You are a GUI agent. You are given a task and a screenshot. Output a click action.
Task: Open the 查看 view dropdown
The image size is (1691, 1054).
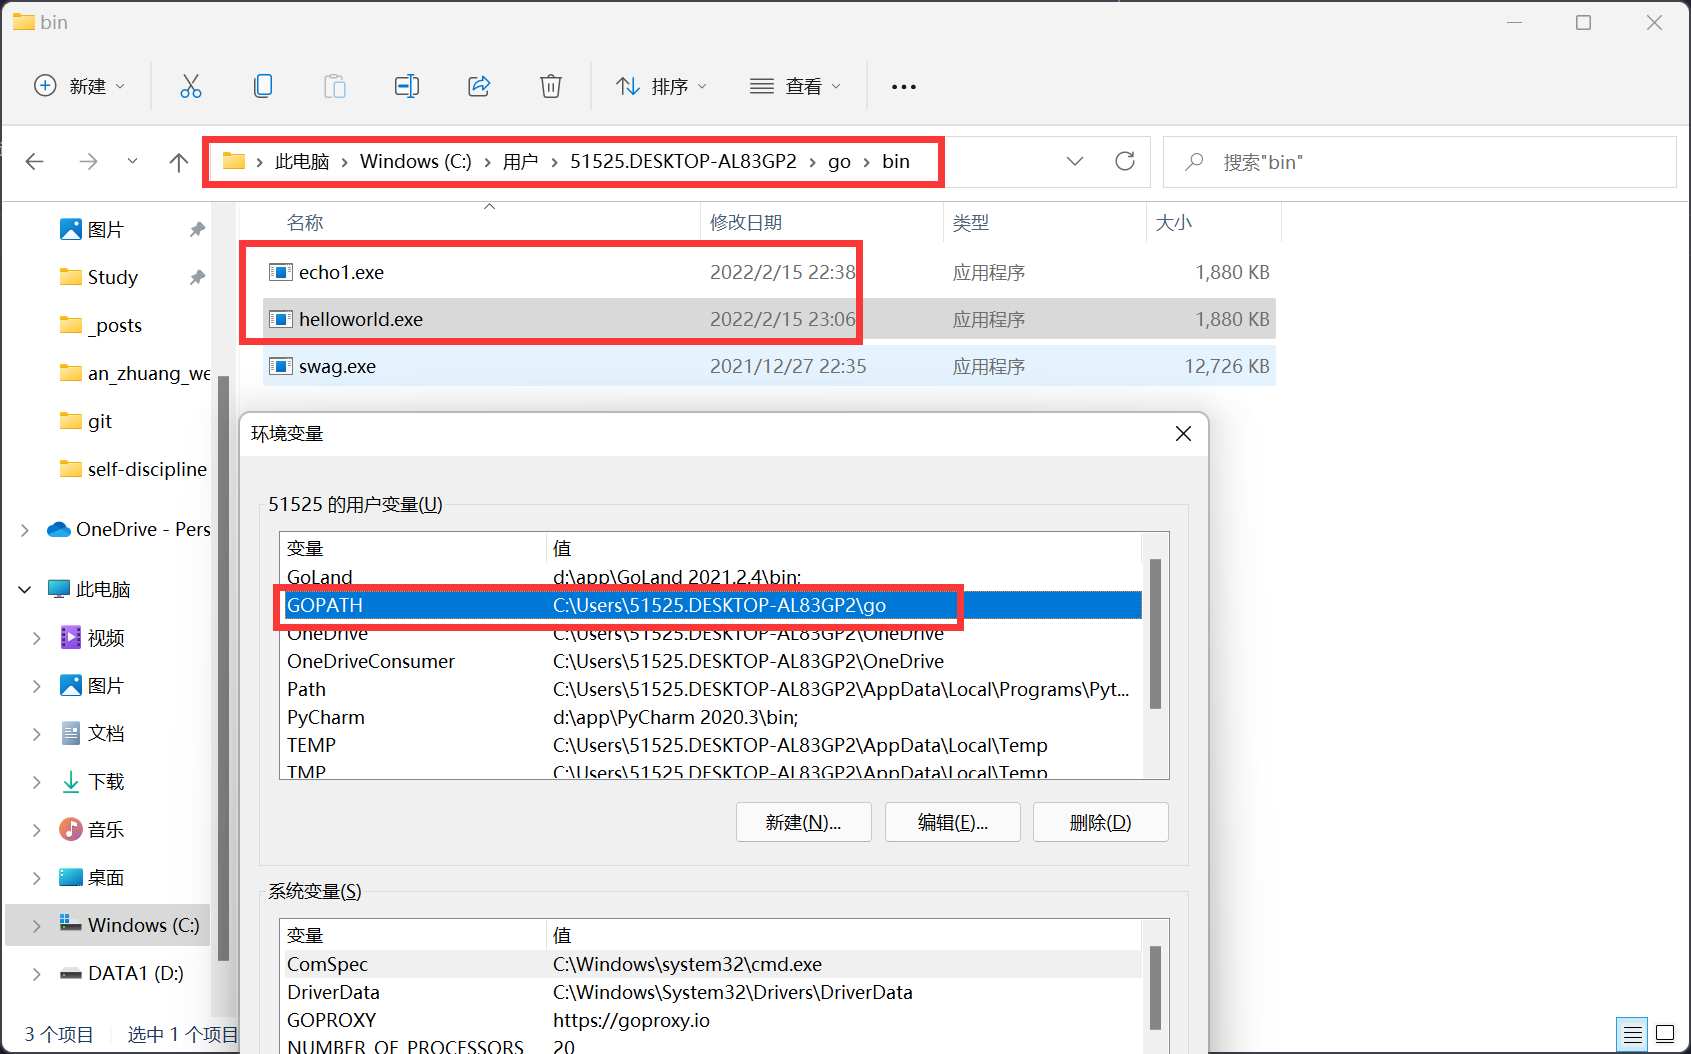pos(795,87)
